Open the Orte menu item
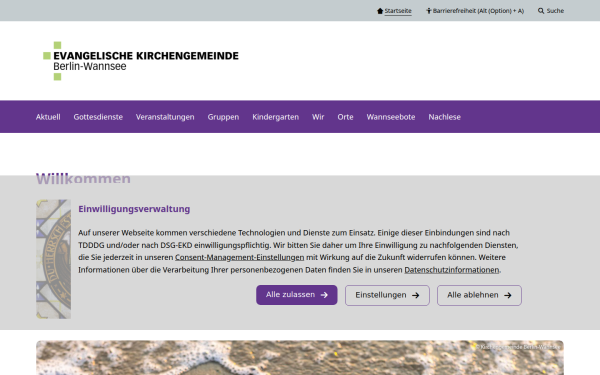 coord(345,117)
